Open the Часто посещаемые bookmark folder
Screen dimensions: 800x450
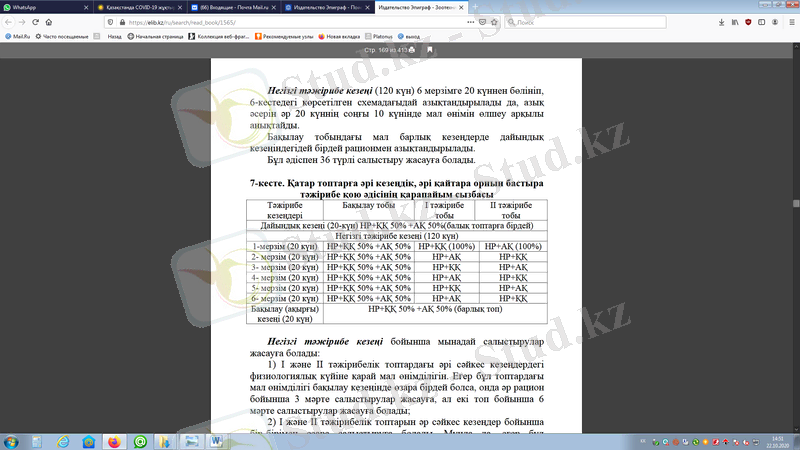(62, 37)
